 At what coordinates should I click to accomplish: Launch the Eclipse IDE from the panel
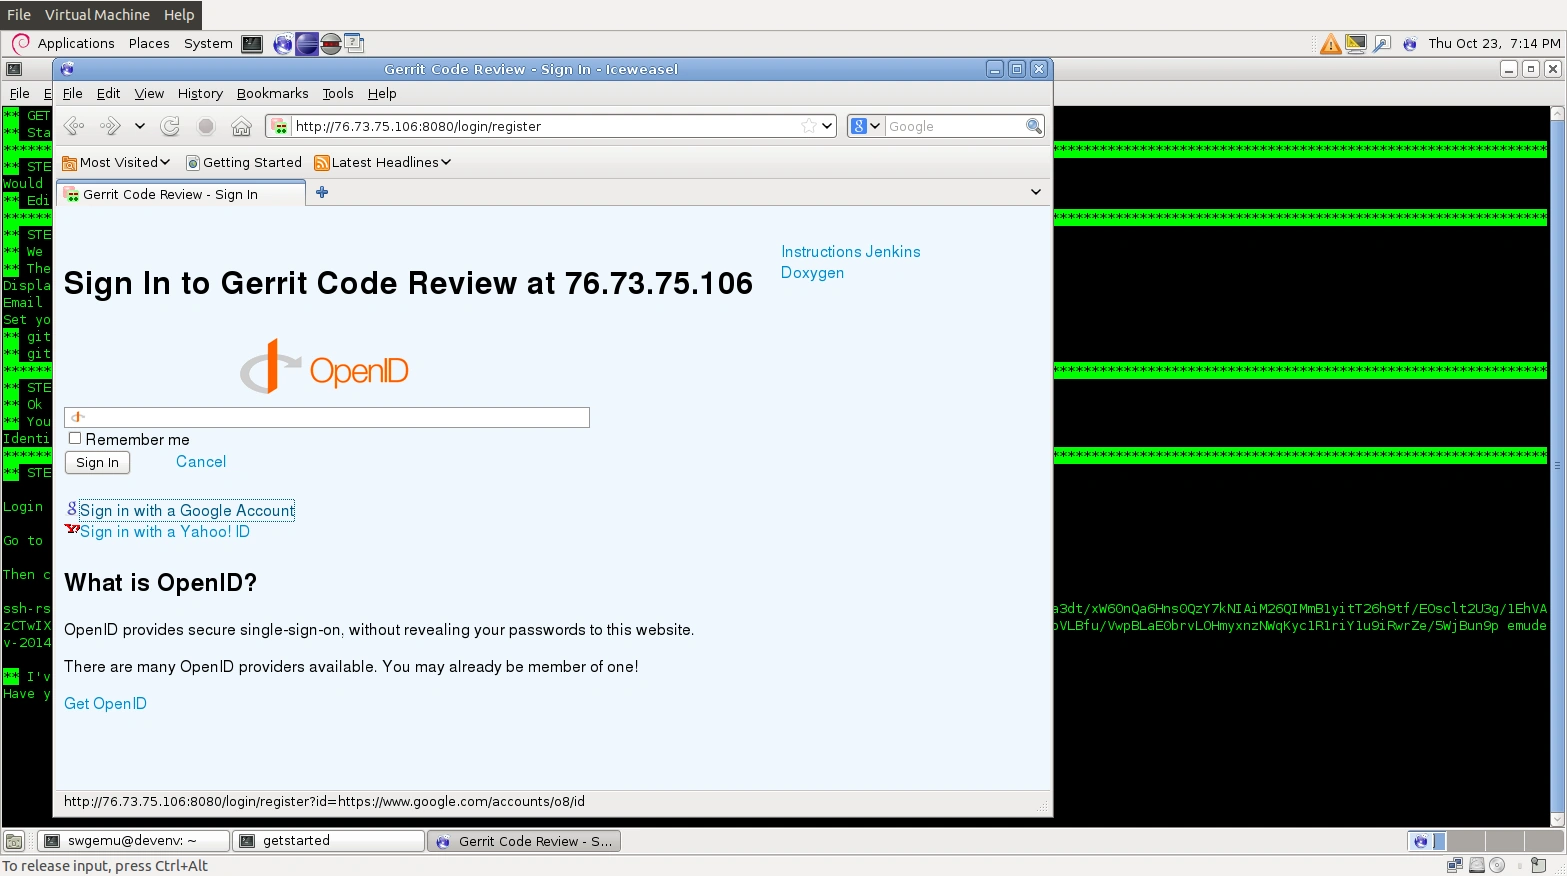point(307,43)
